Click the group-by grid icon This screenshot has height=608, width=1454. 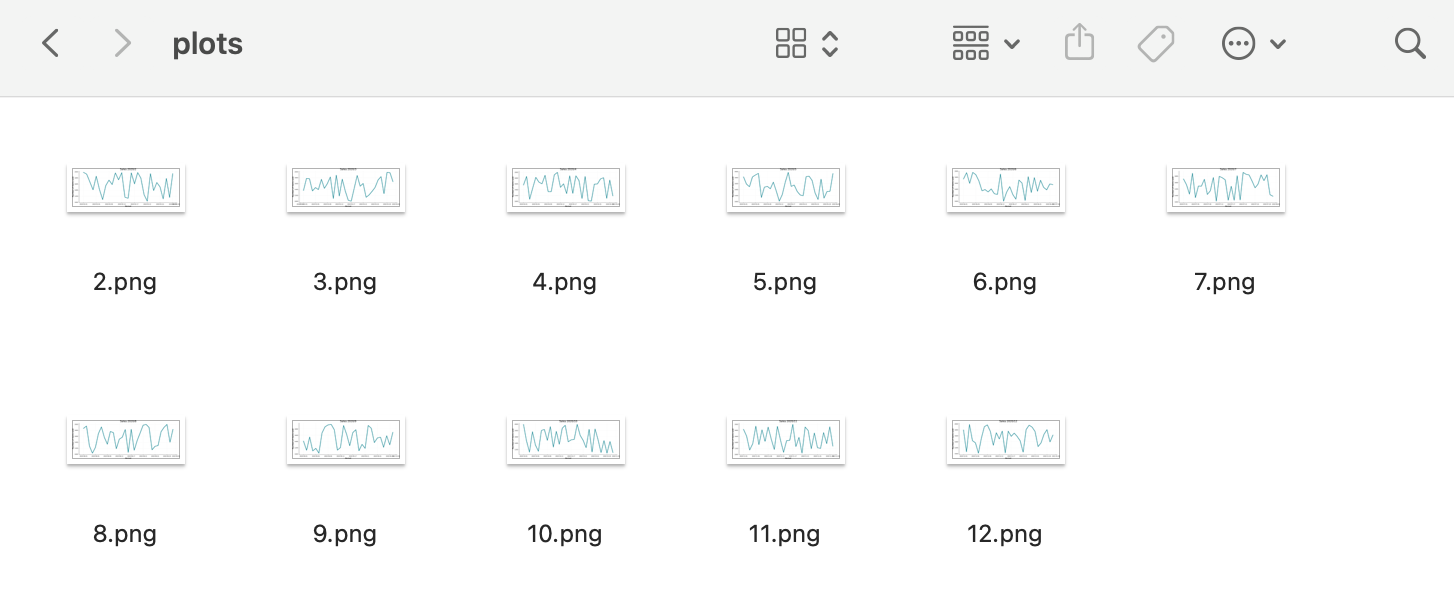pyautogui.click(x=970, y=44)
